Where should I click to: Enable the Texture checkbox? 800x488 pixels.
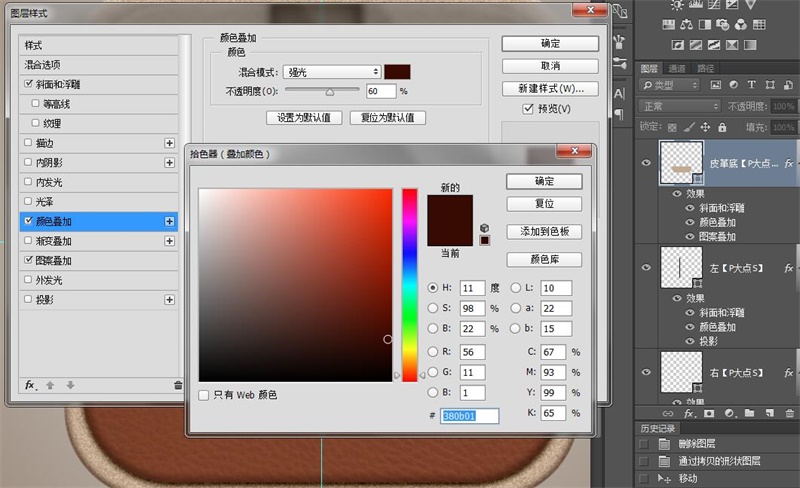click(x=35, y=123)
